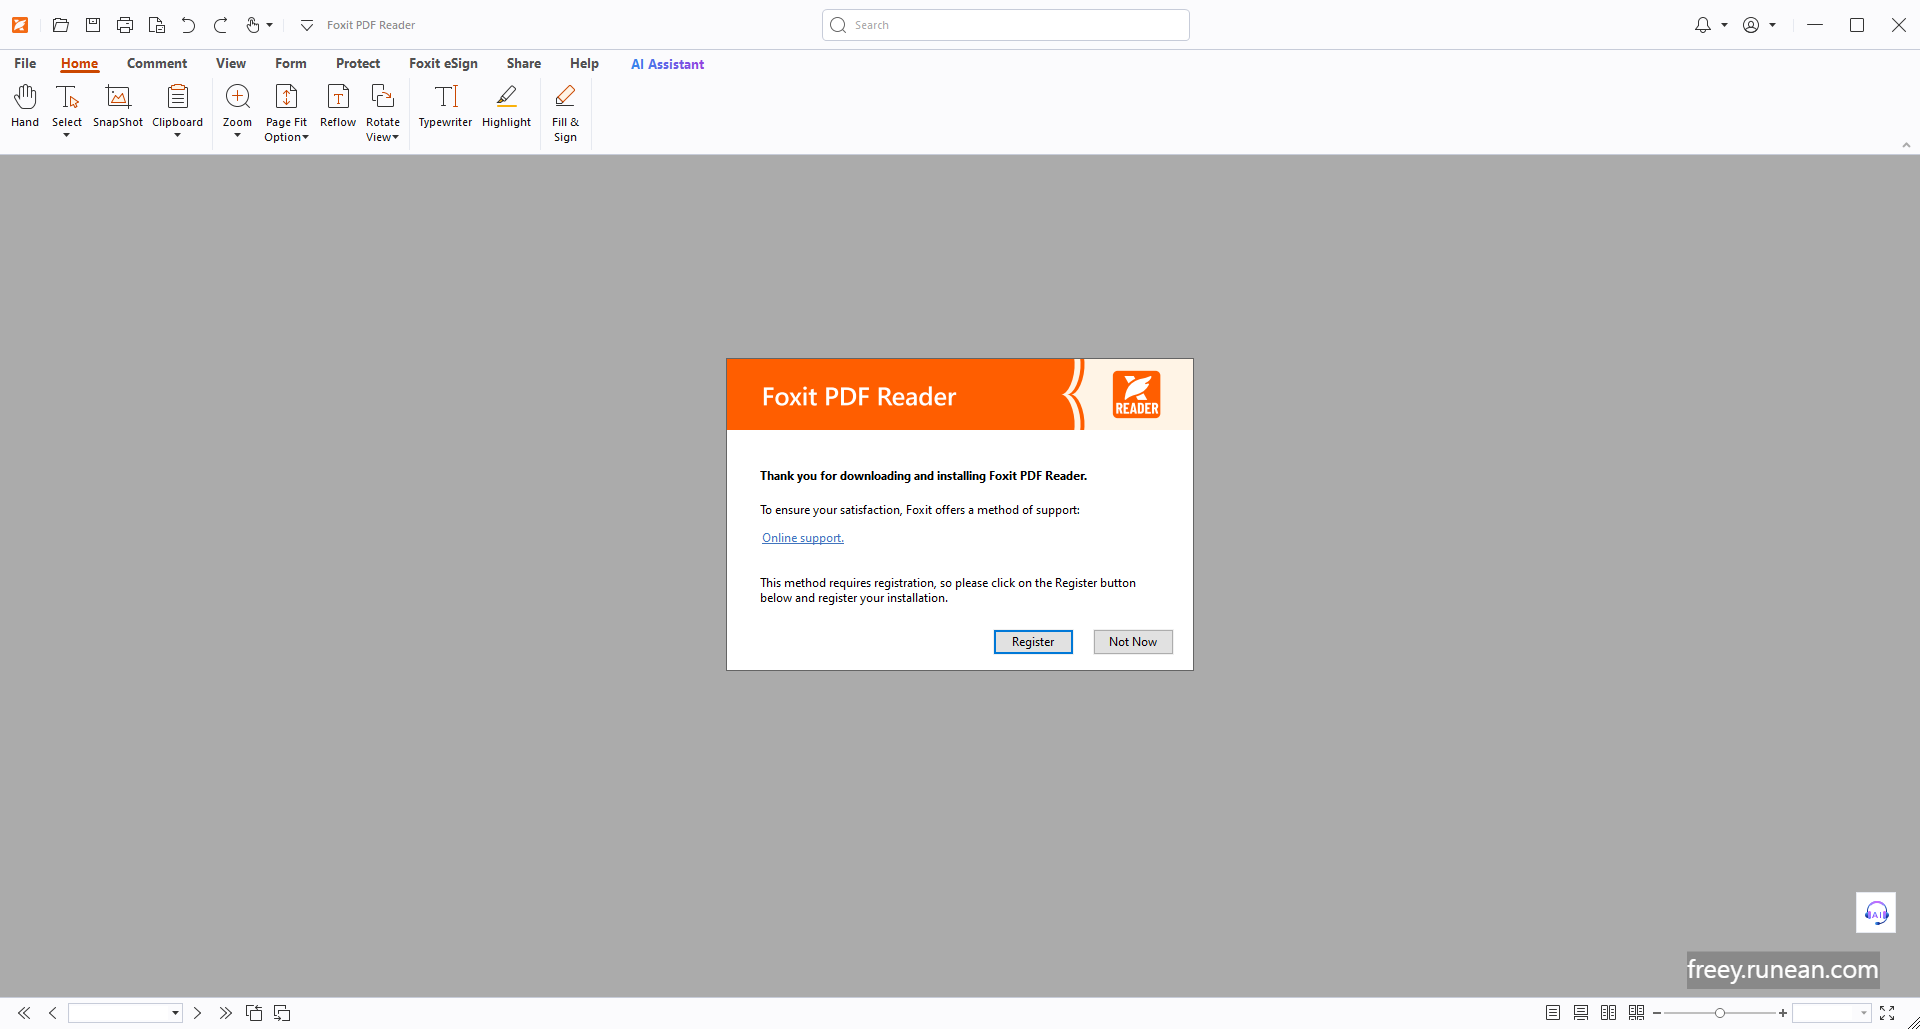Click the Zoom magnifier tool
The image size is (1920, 1029).
point(237,107)
